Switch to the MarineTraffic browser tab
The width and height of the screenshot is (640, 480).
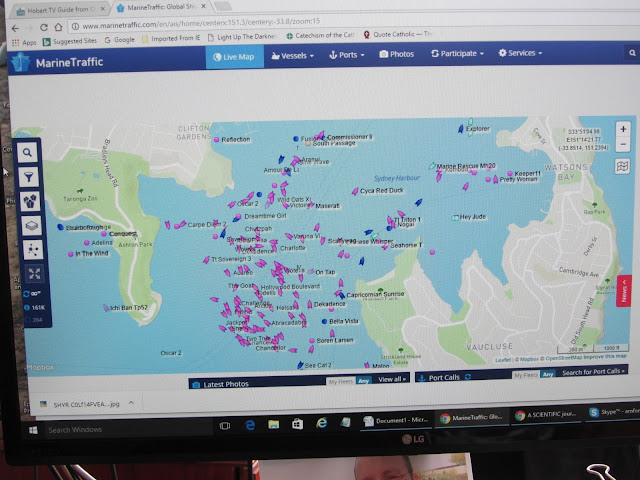pos(160,7)
